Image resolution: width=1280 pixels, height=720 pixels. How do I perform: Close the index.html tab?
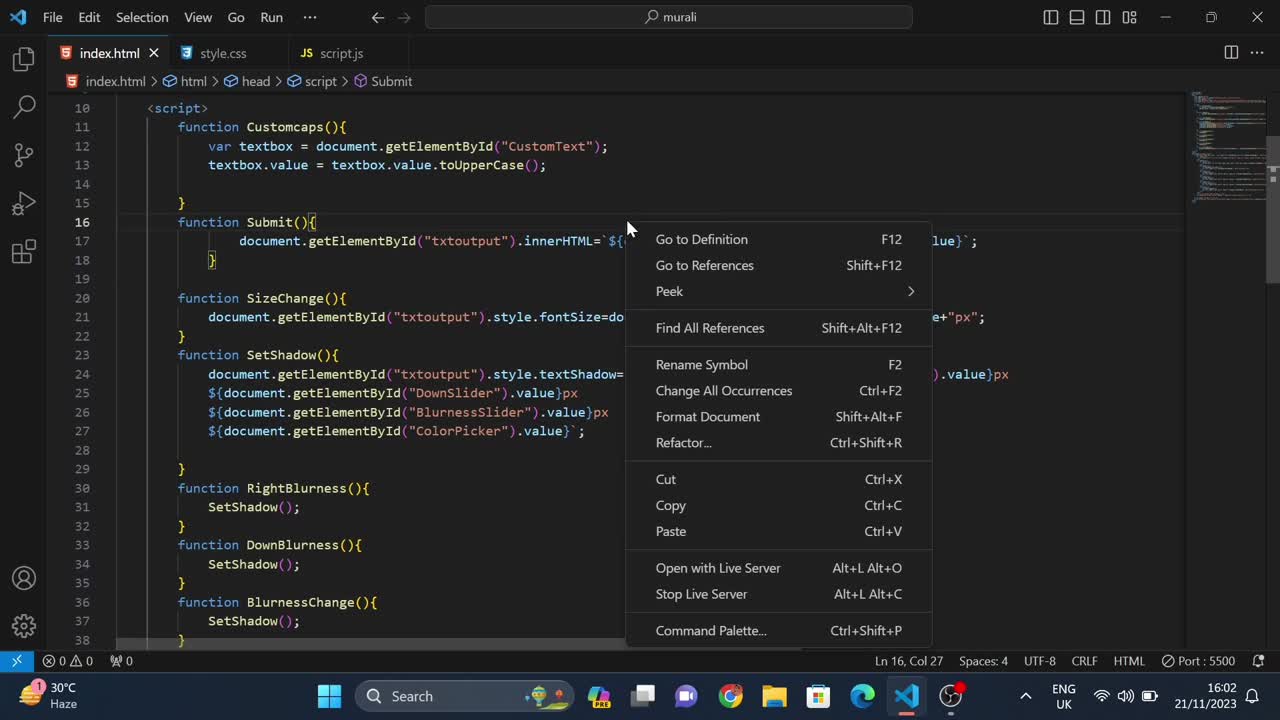[153, 53]
